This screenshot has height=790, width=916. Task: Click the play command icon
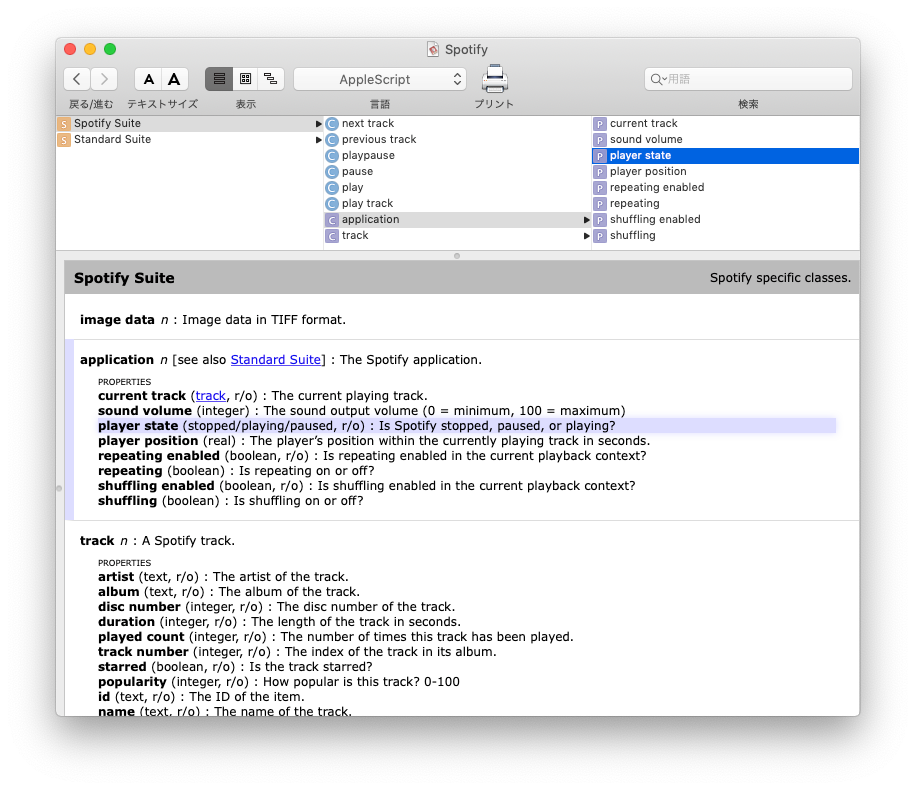coord(332,188)
